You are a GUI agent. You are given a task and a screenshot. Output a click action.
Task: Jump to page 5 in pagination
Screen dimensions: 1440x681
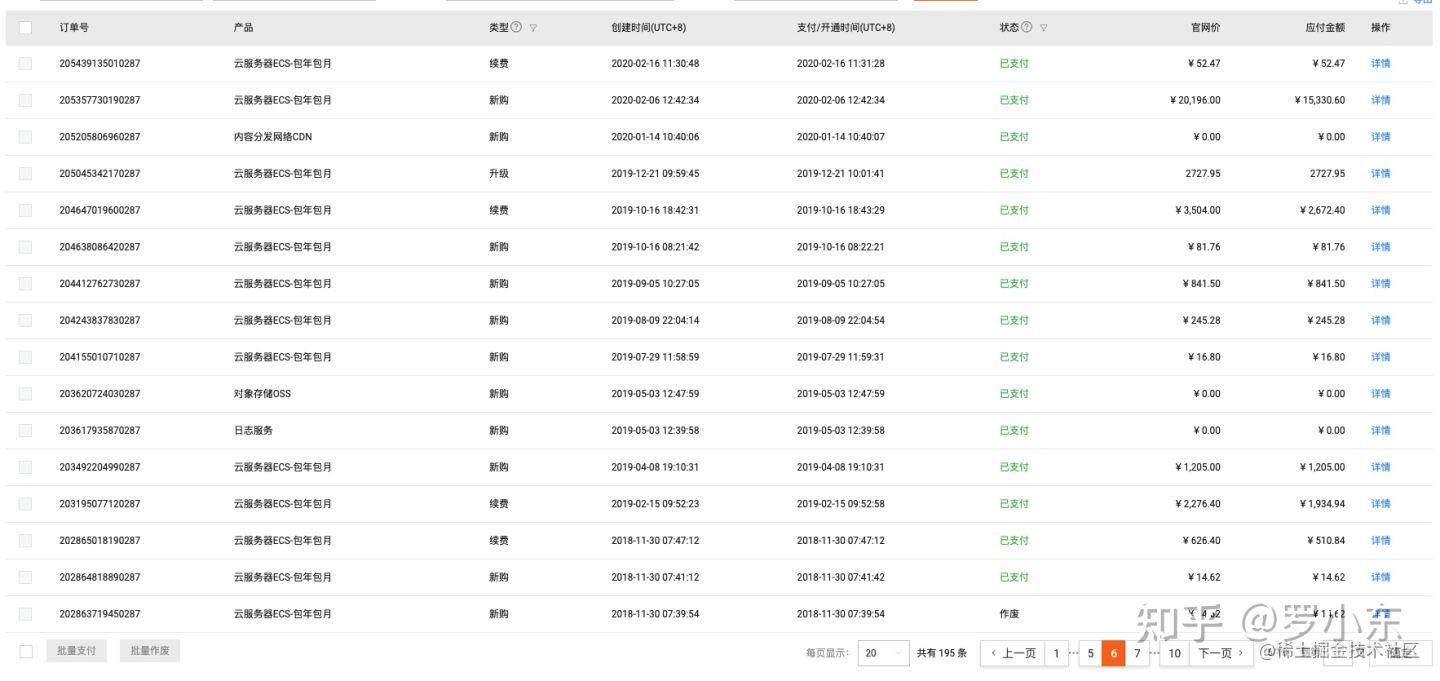[x=1091, y=653]
